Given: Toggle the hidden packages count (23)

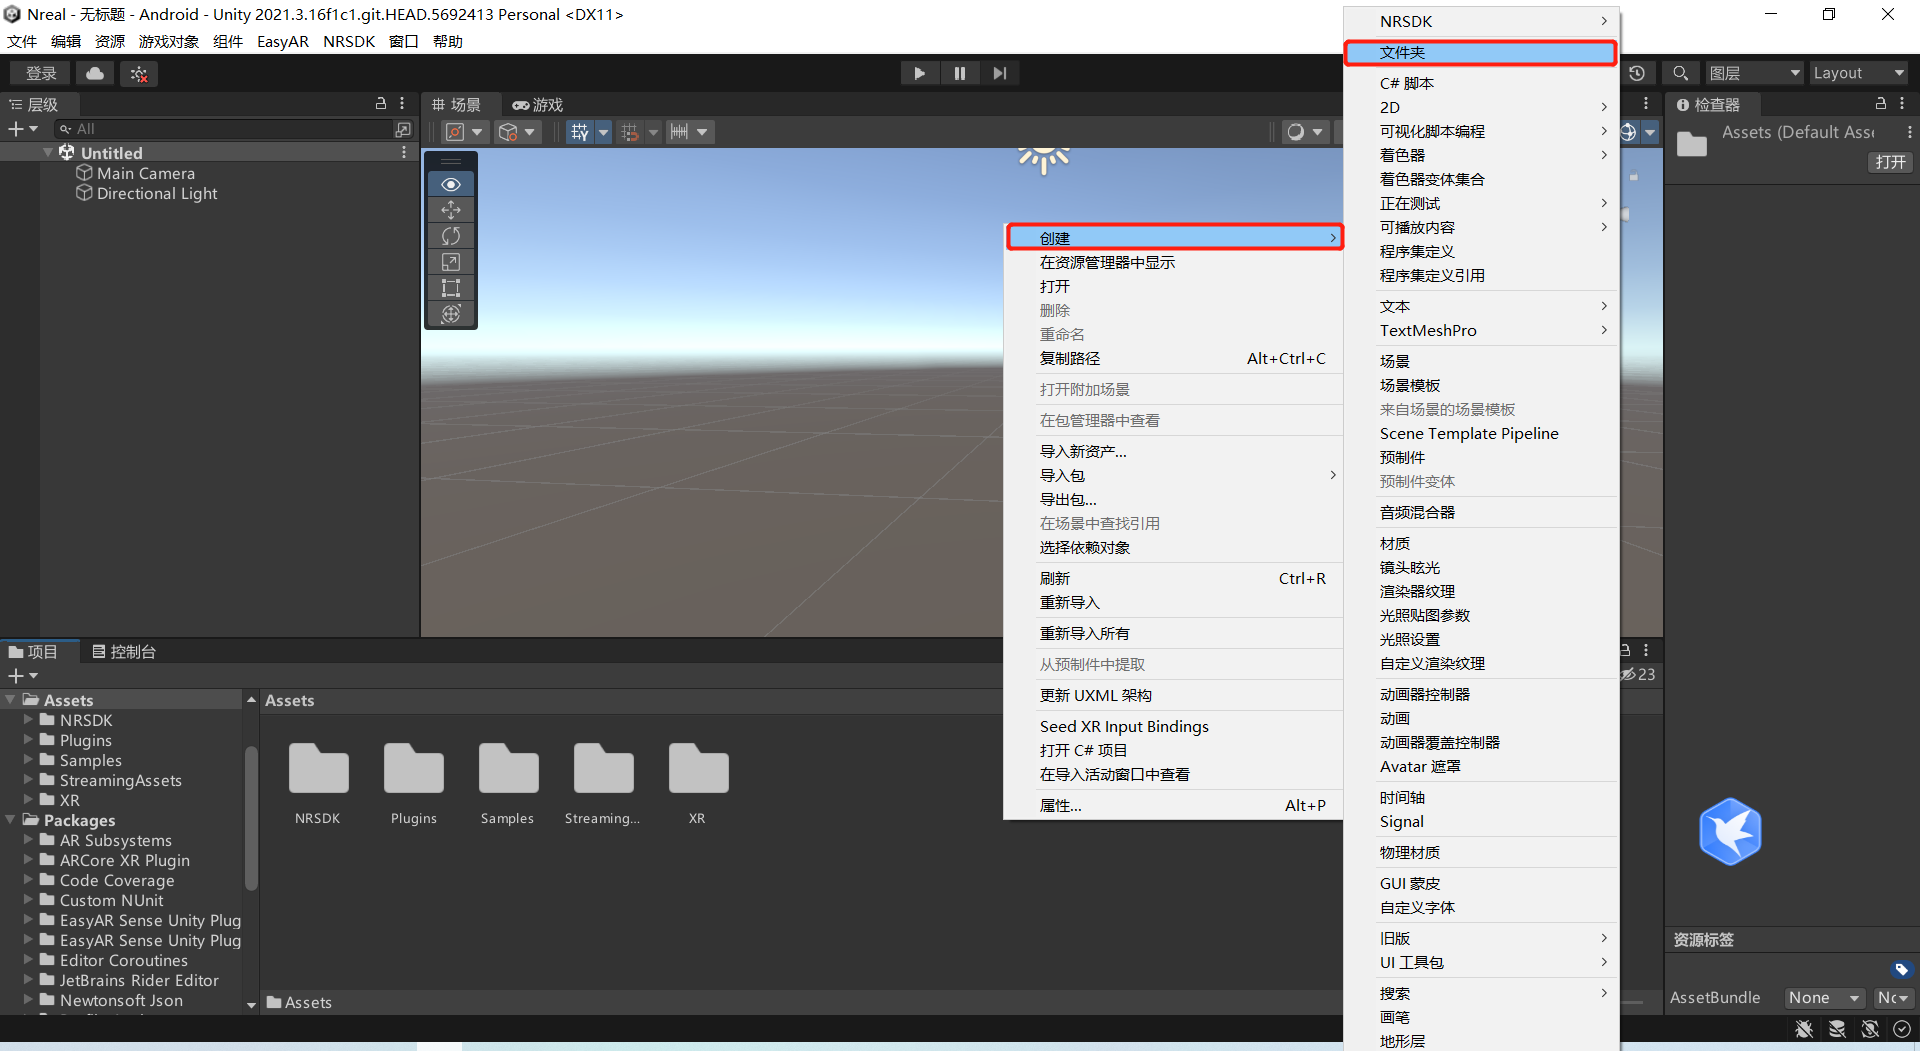Looking at the screenshot, I should click(x=1638, y=675).
